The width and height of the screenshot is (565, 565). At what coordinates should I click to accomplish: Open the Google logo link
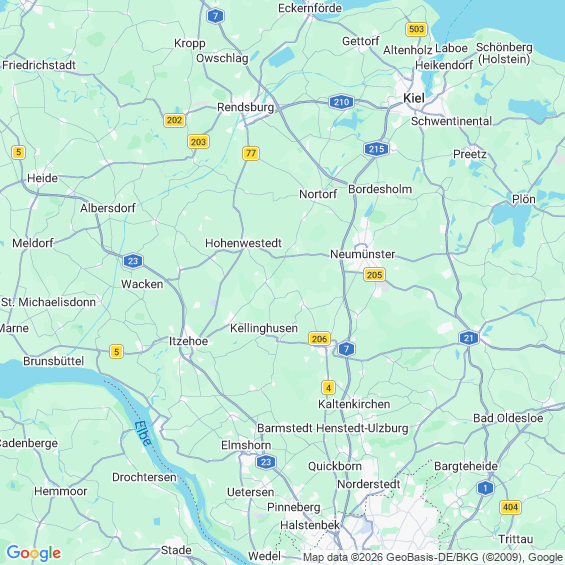(34, 553)
